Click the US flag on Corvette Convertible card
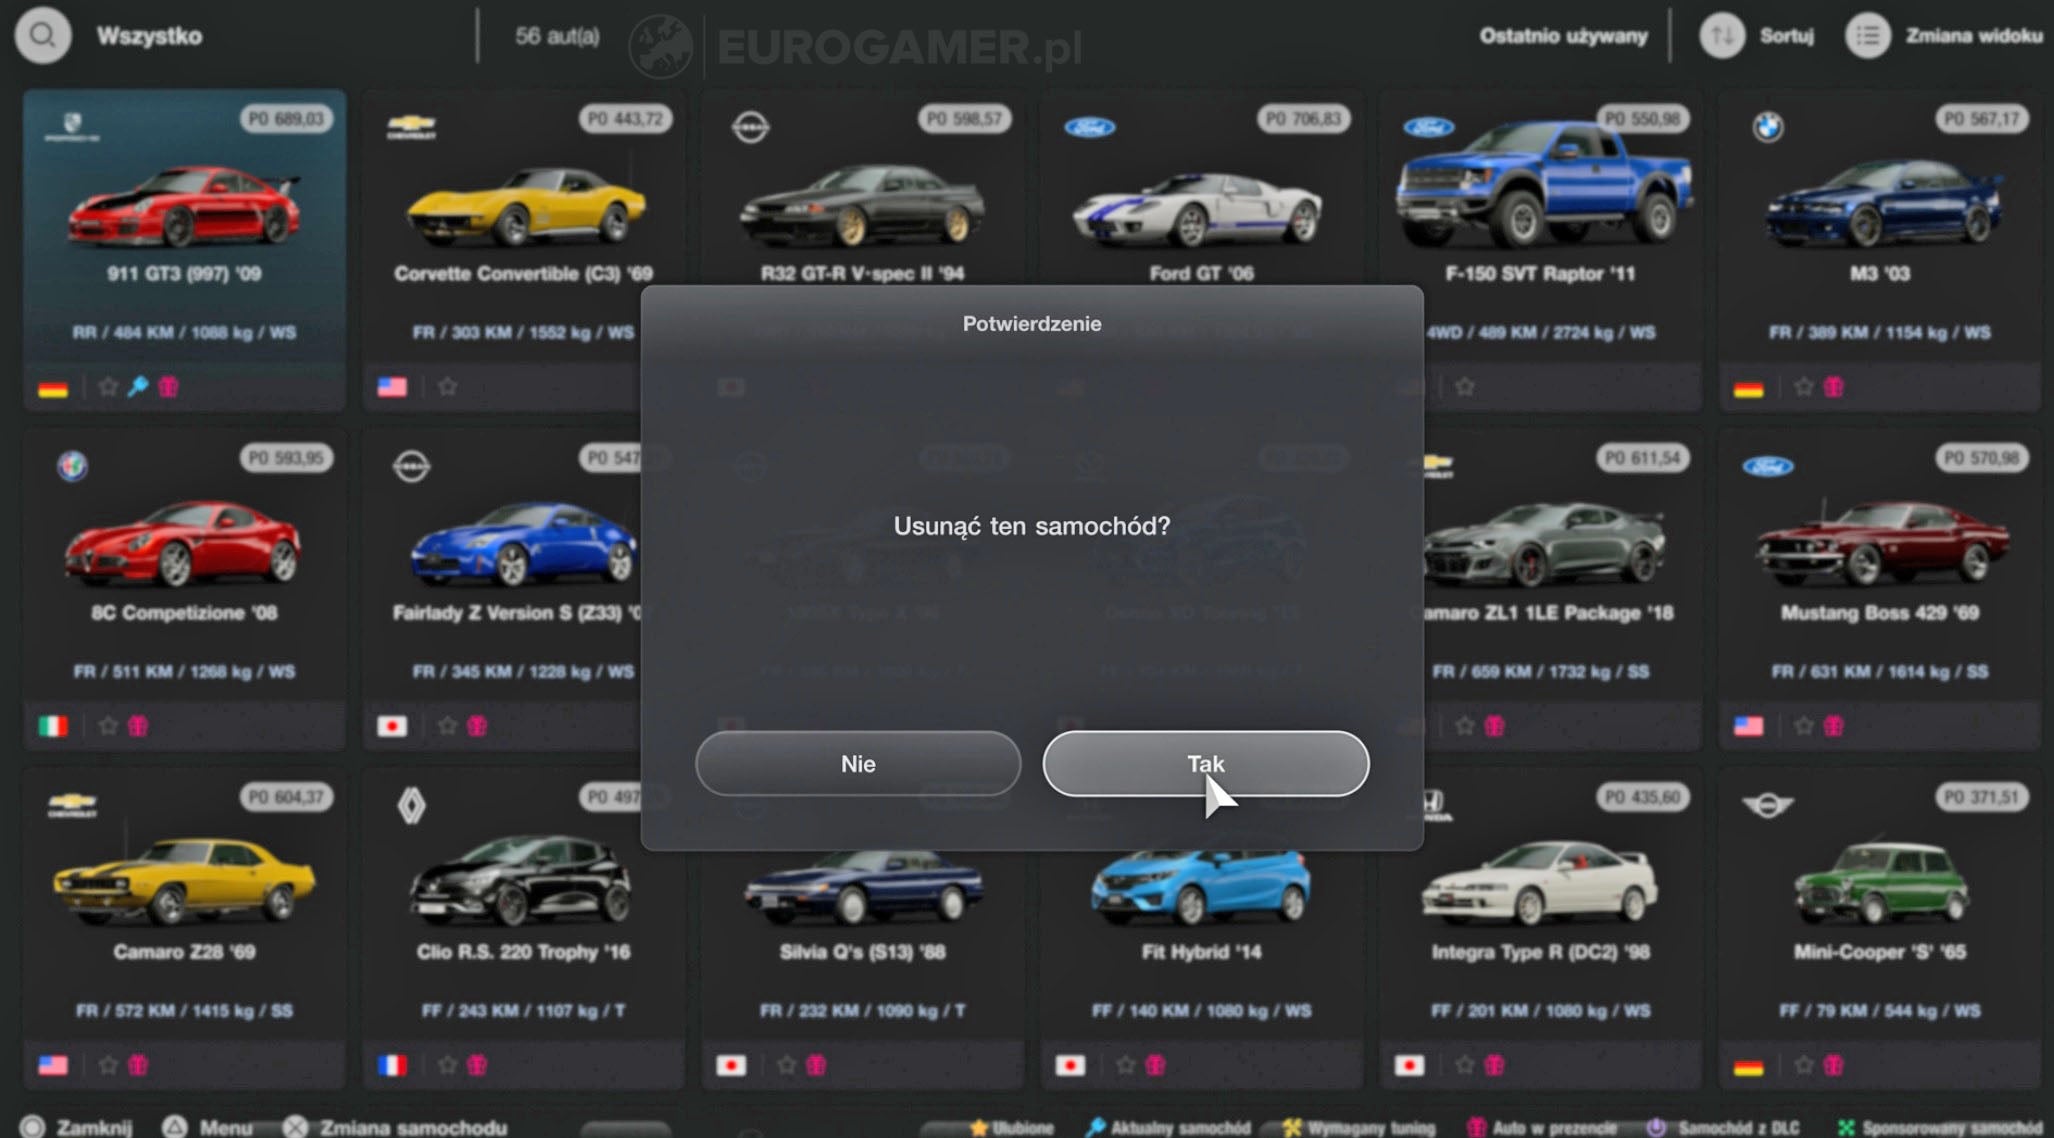This screenshot has width=2054, height=1138. click(x=392, y=388)
